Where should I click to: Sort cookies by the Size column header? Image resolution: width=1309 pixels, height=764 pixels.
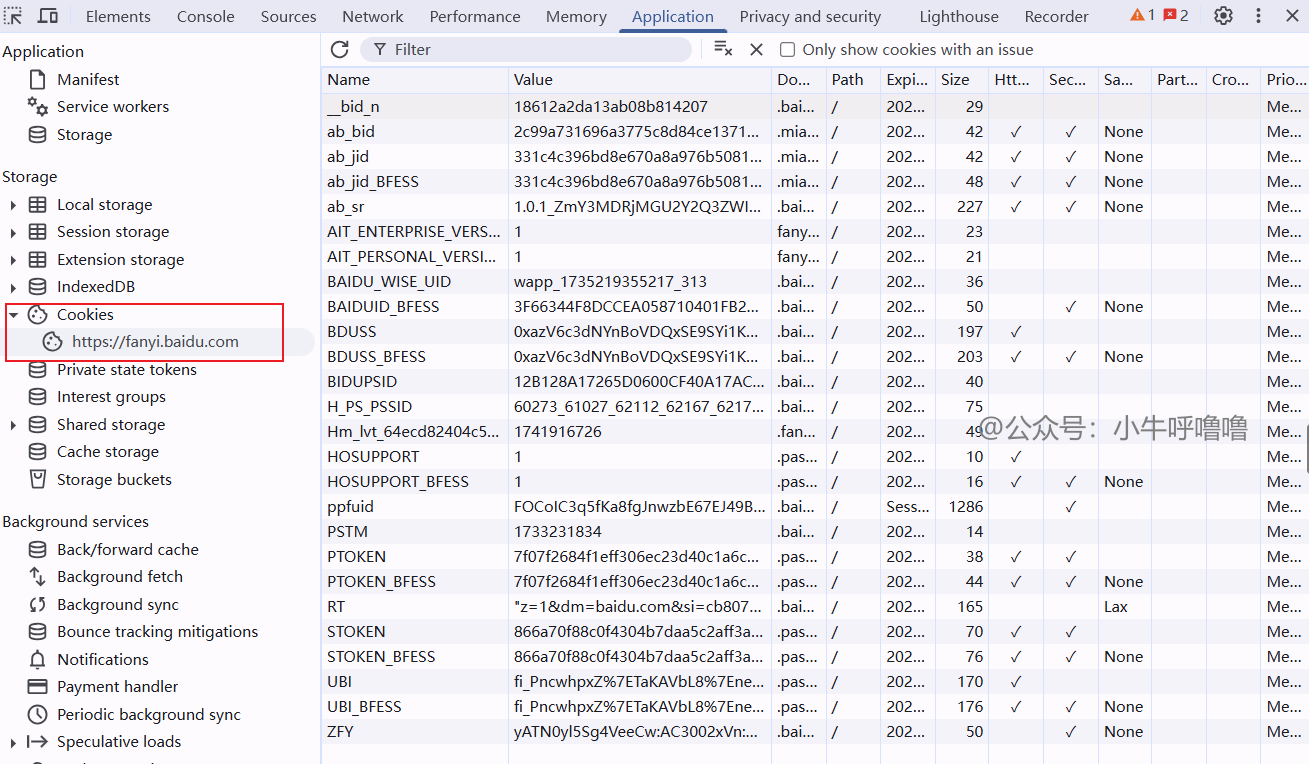coord(955,80)
